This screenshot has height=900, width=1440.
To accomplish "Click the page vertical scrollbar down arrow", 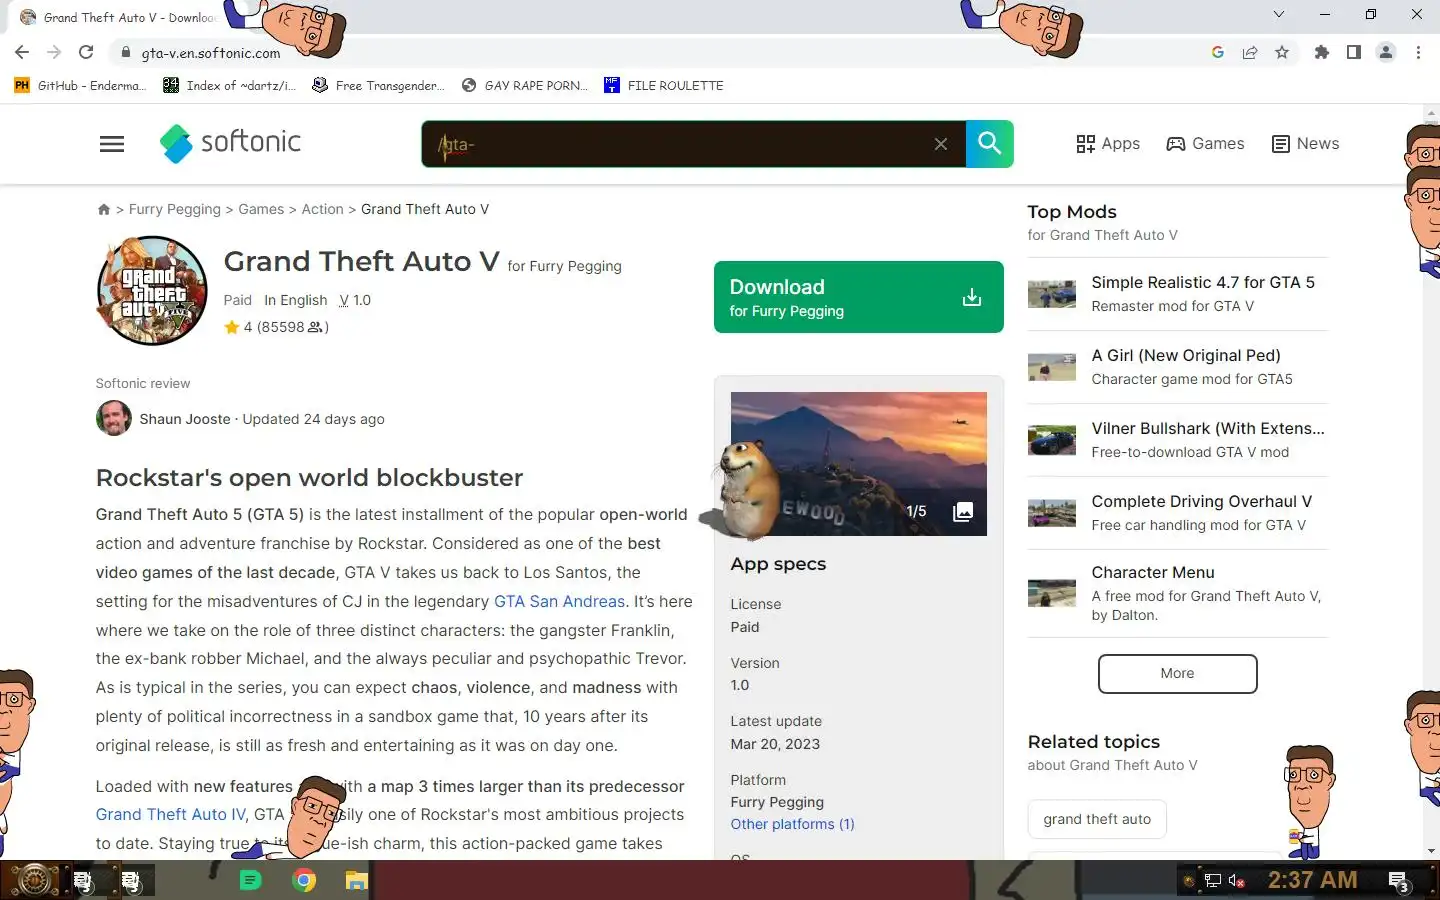I will coord(1432,851).
